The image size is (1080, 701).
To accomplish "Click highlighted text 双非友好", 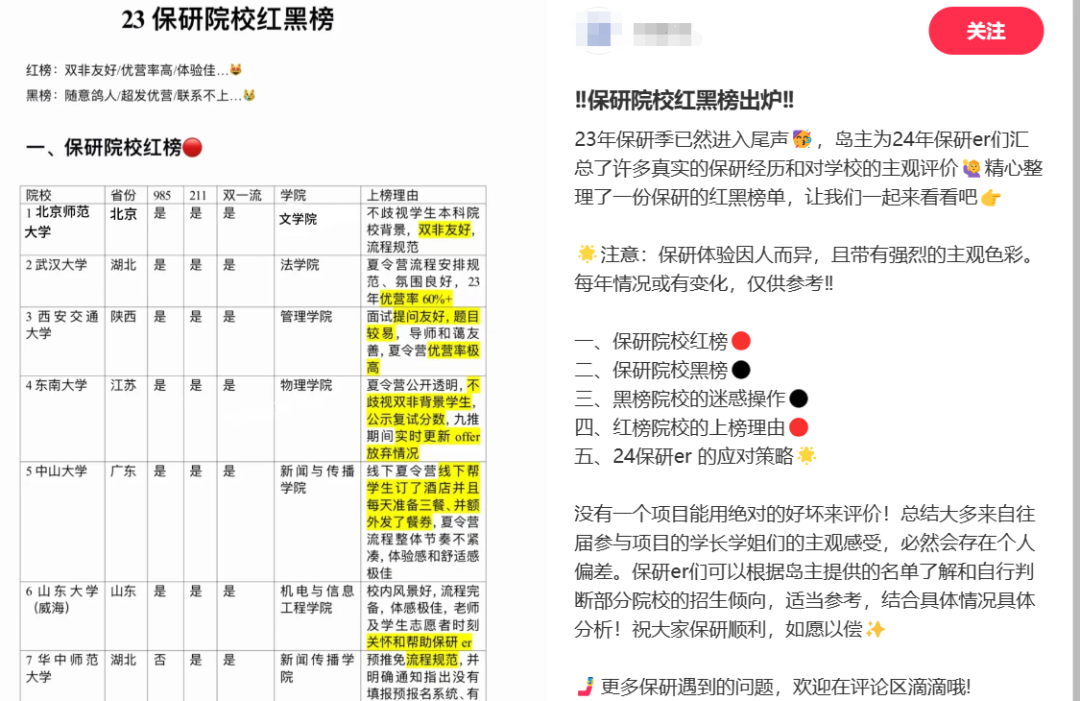I will (x=445, y=230).
